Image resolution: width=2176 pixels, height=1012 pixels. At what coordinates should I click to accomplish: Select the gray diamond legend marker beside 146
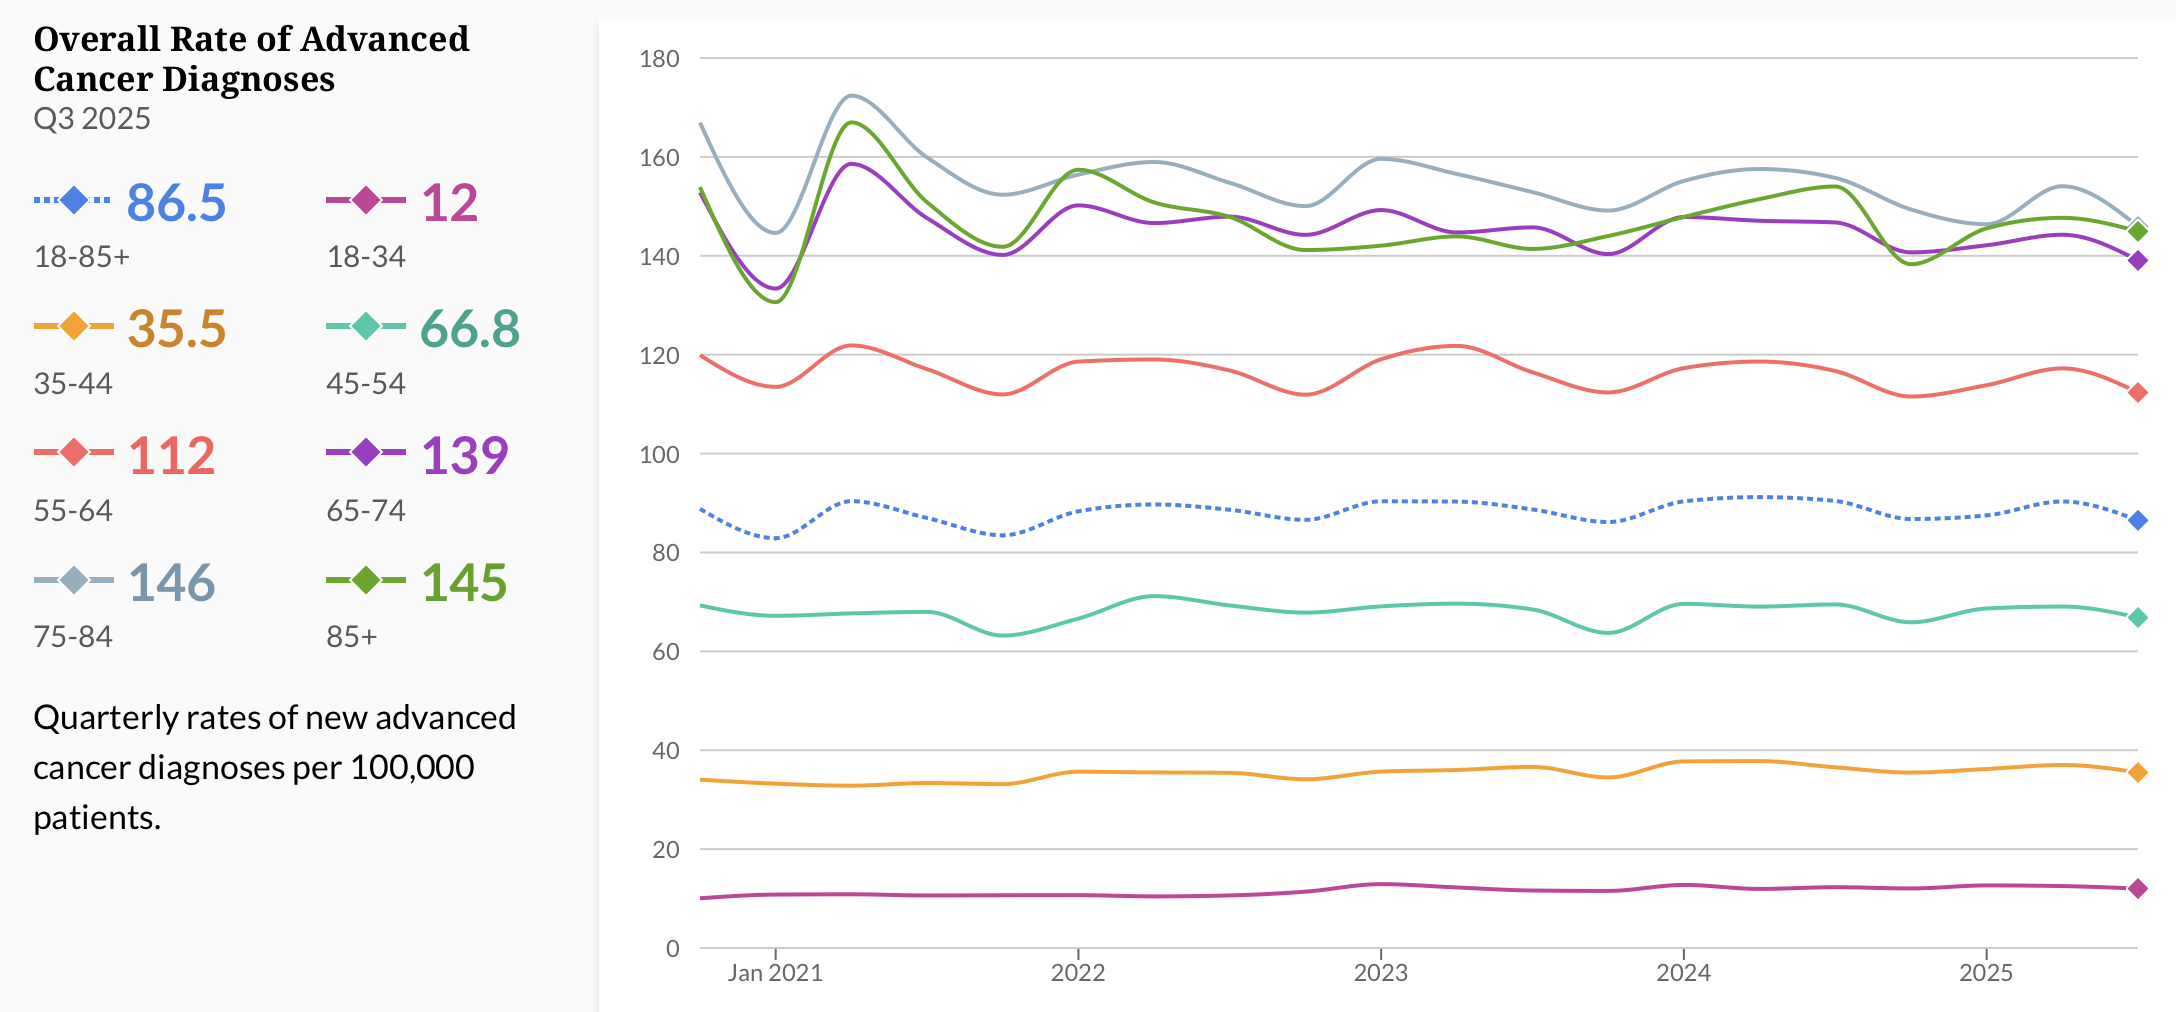pos(73,580)
